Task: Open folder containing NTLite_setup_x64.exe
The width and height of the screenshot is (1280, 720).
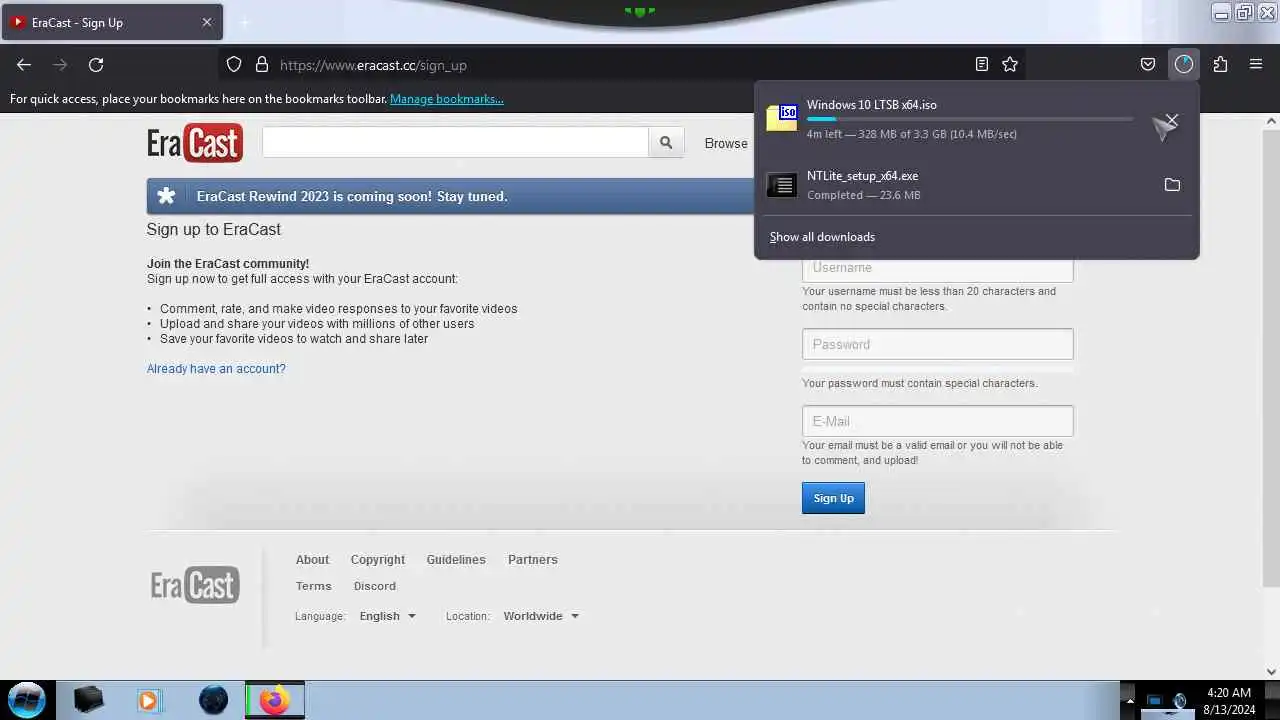Action: [1172, 185]
